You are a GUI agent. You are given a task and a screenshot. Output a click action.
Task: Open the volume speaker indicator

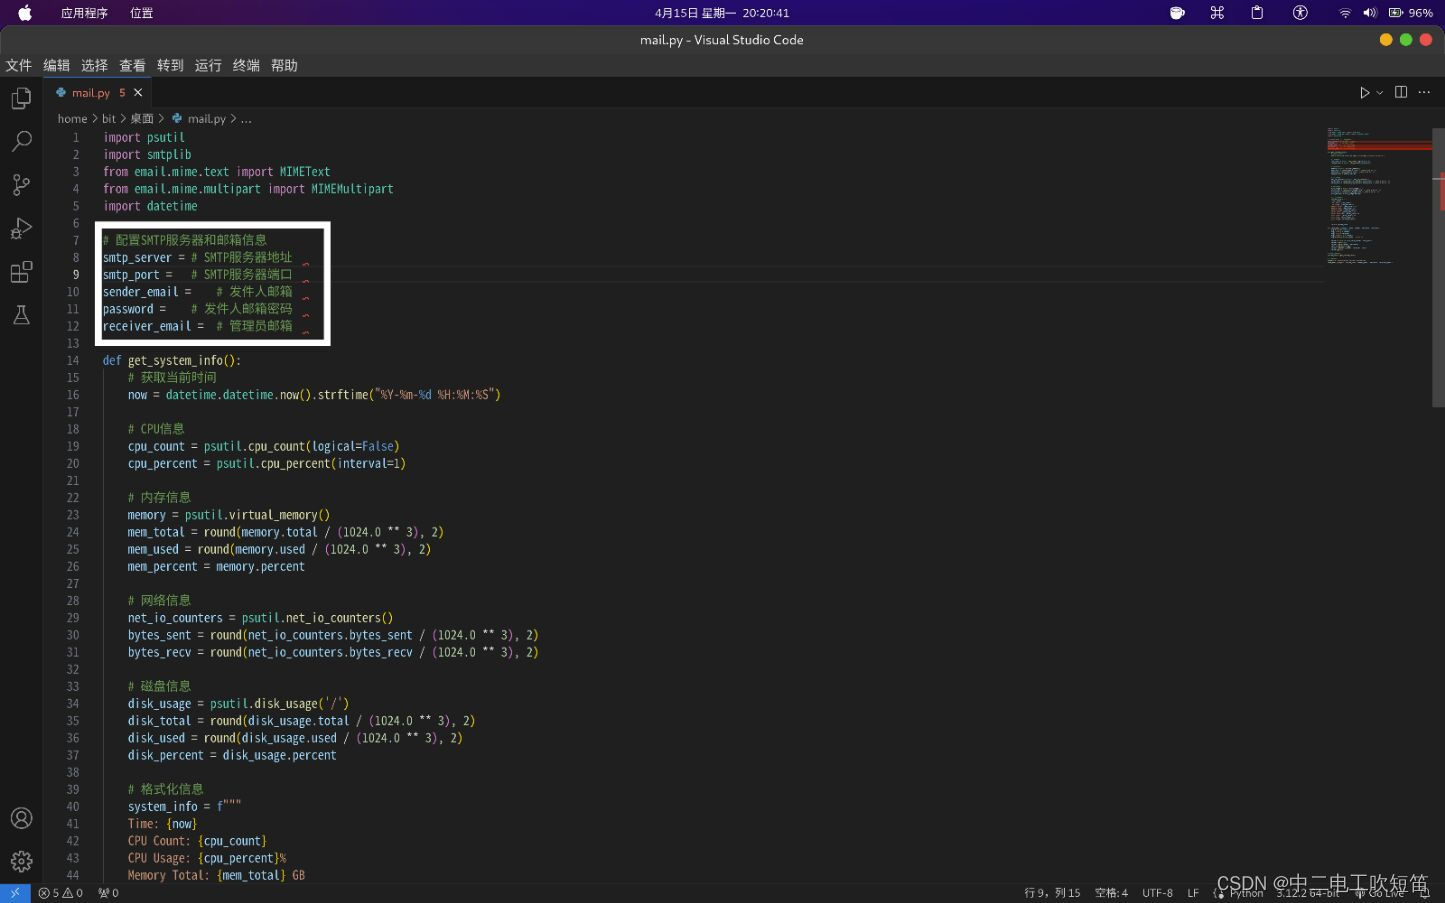[1369, 13]
